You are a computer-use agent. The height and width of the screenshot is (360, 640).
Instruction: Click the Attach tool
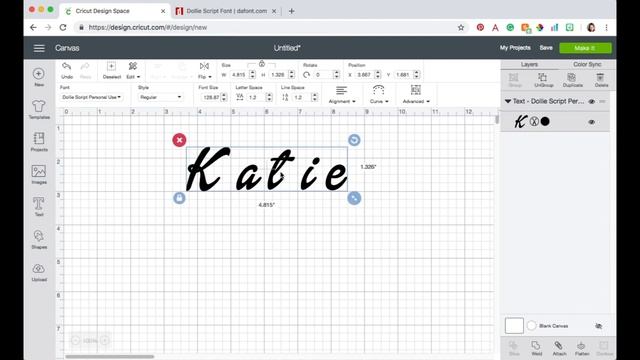pos(558,346)
